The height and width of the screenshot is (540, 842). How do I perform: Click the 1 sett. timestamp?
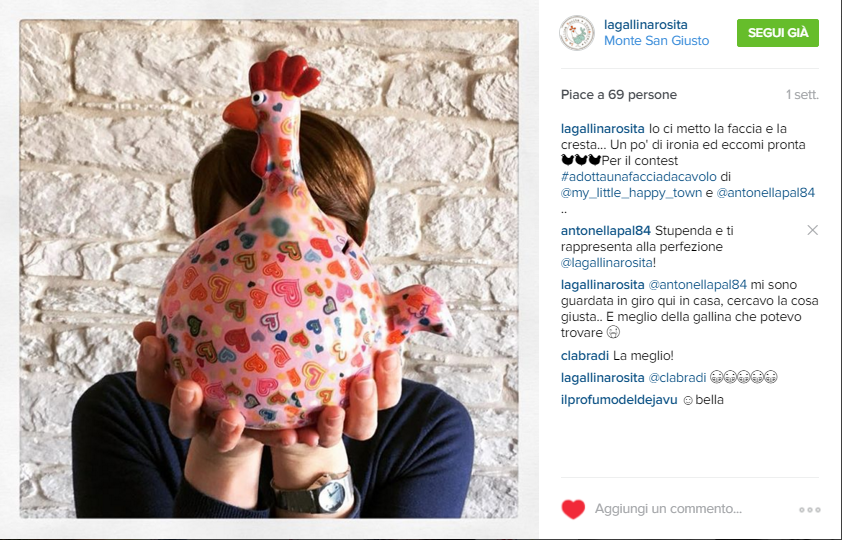point(802,95)
